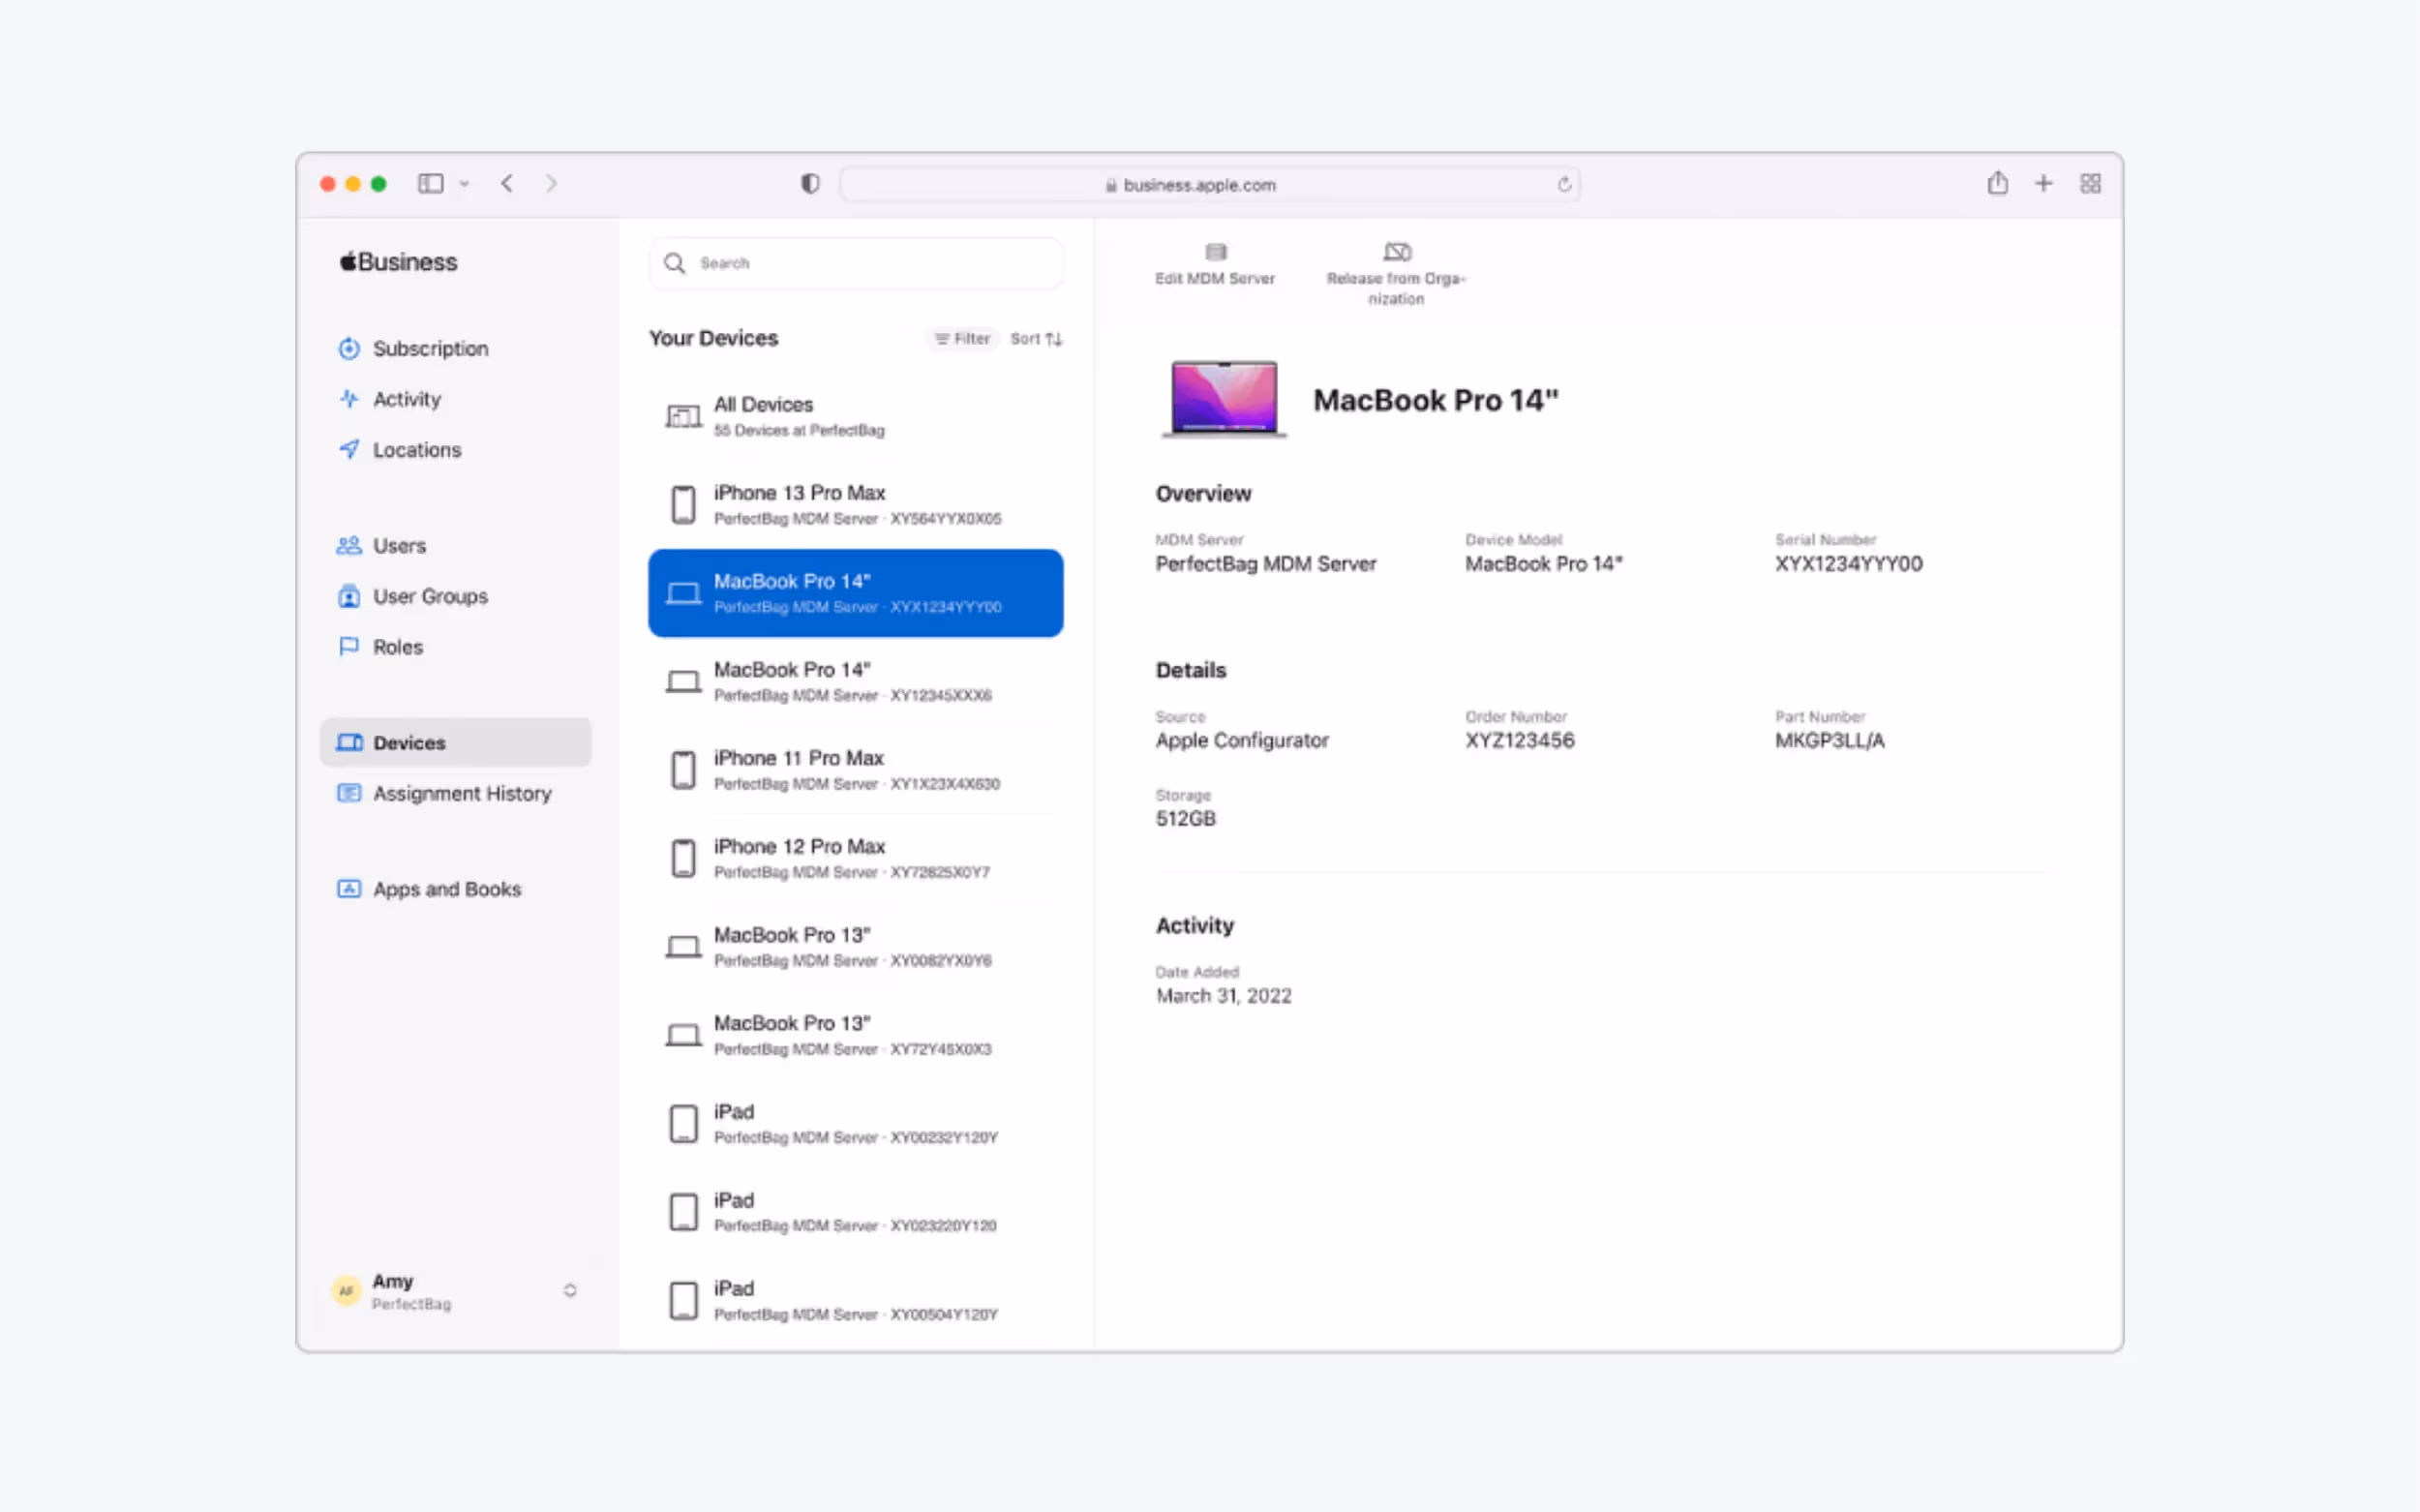Image resolution: width=2420 pixels, height=1512 pixels.
Task: Click the iPhone 11 Pro Max phone icon
Action: (683, 770)
